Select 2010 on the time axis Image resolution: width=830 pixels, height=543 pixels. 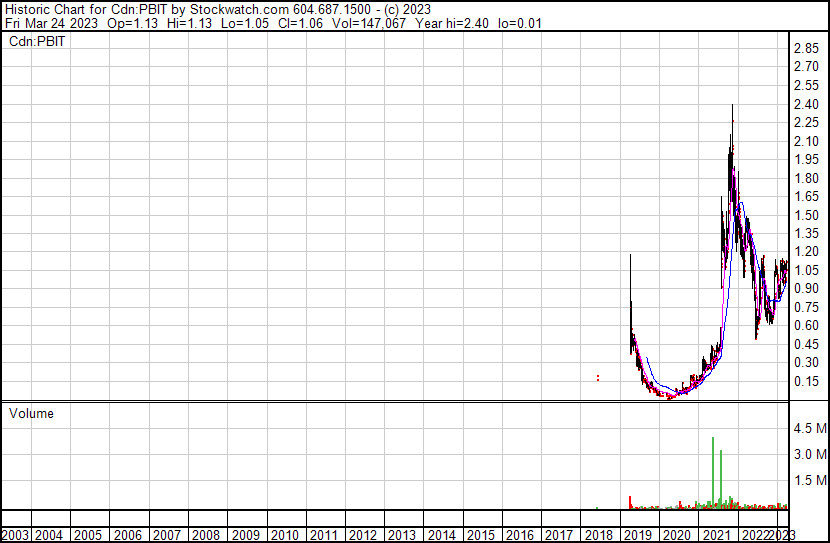pyautogui.click(x=284, y=535)
